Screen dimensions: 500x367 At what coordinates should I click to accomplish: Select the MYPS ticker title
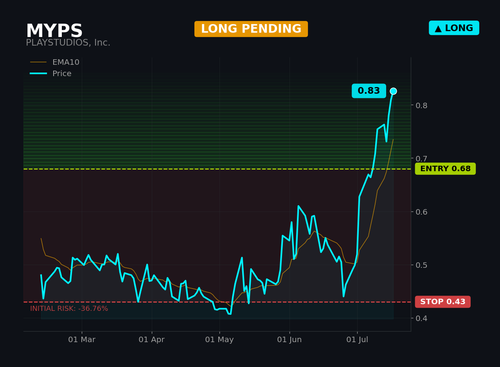tap(54, 31)
